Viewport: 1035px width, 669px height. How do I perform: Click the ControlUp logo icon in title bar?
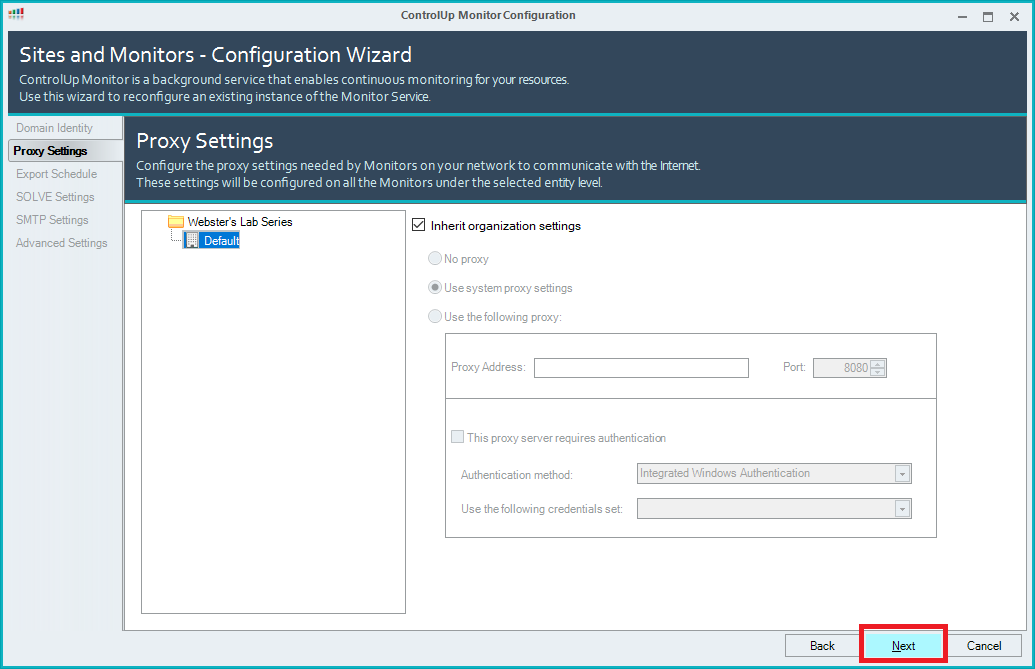coord(16,15)
